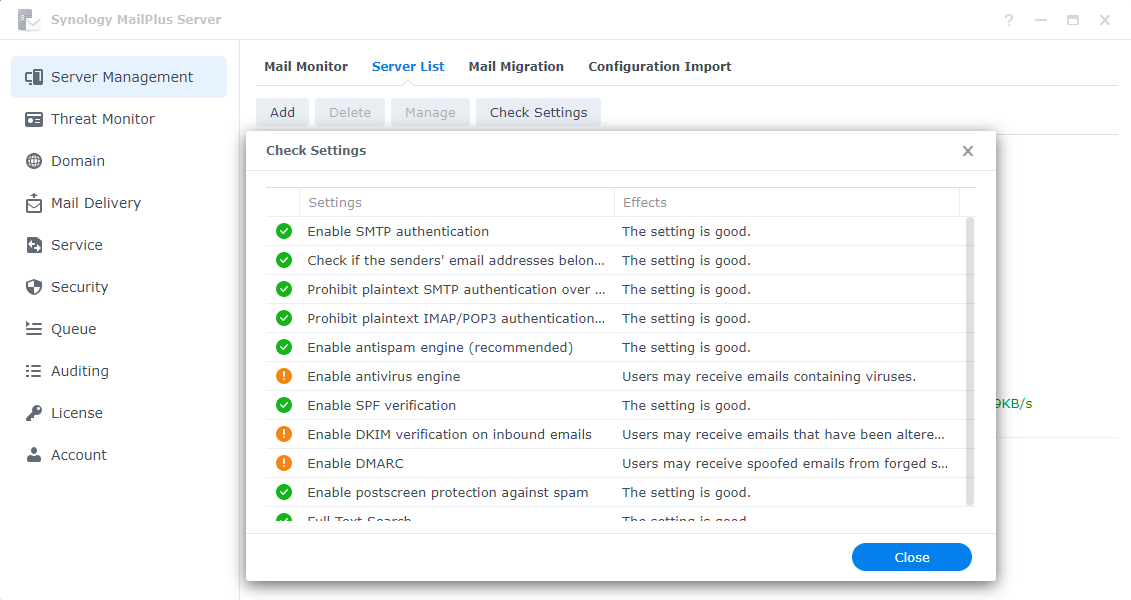Open the Service section
This screenshot has width=1131, height=600.
coord(76,244)
